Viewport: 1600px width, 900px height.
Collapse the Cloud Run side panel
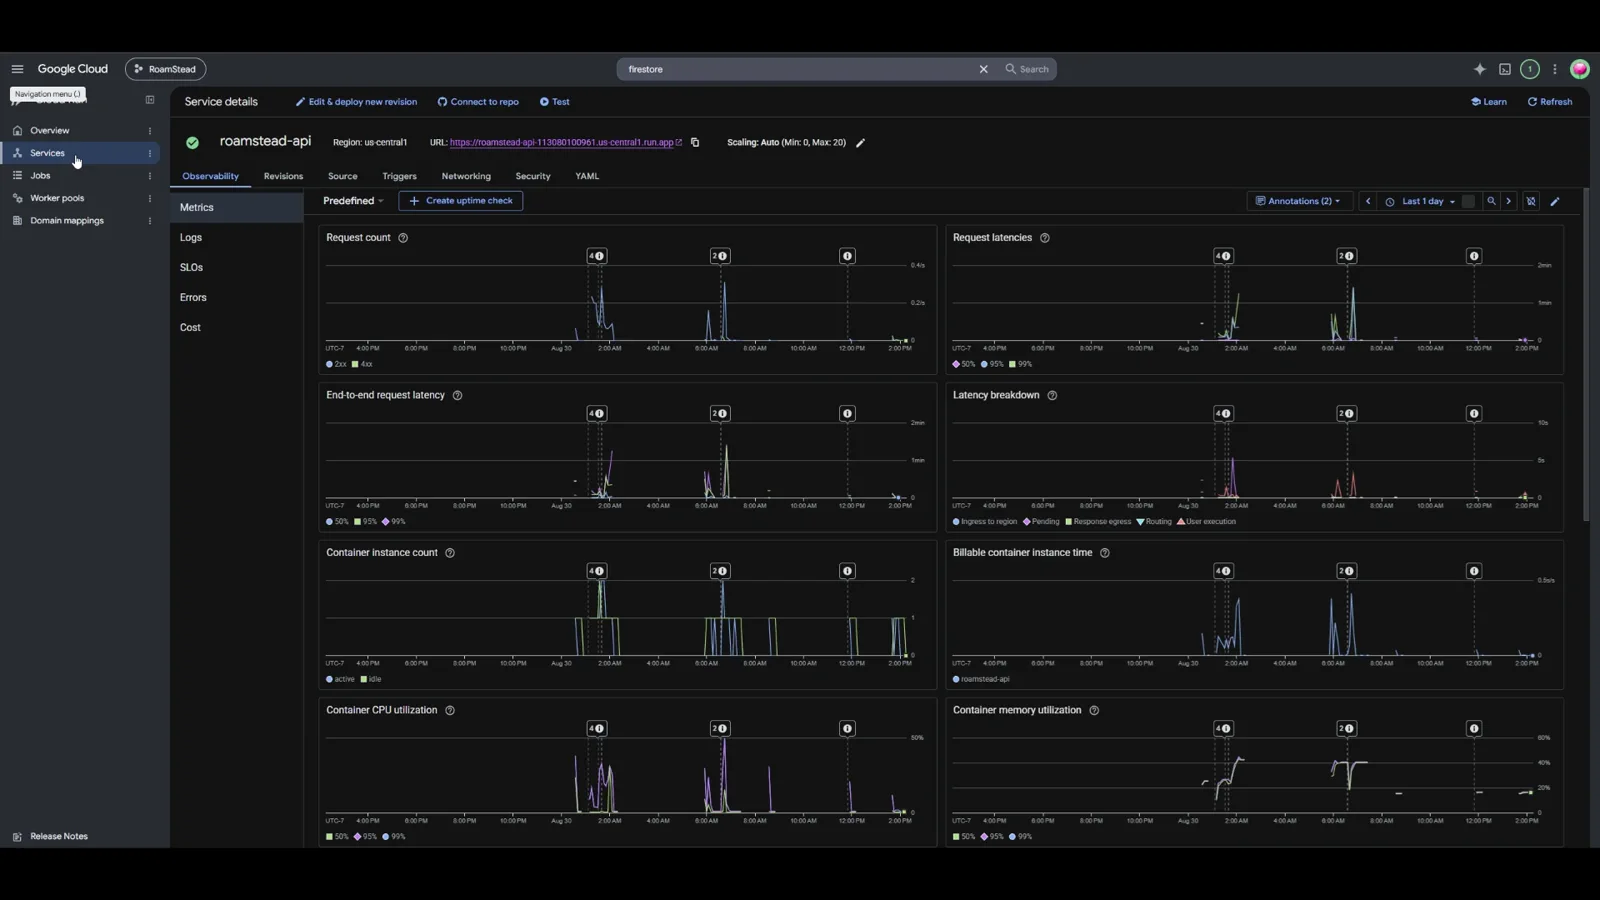pos(150,100)
